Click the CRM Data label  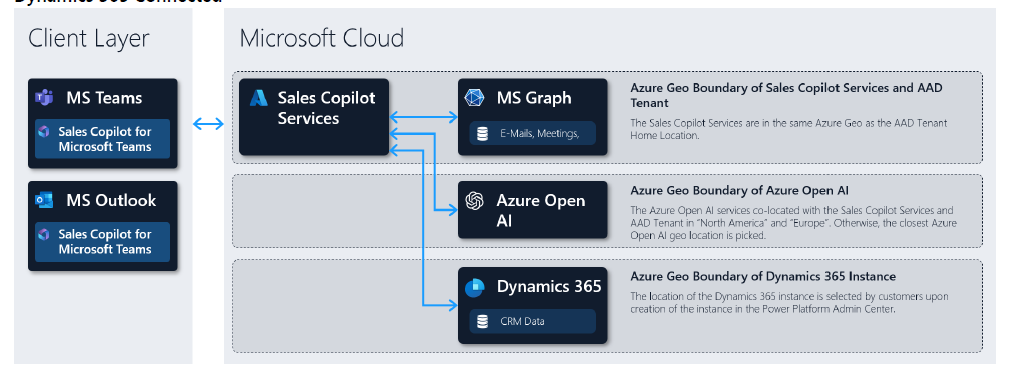522,321
